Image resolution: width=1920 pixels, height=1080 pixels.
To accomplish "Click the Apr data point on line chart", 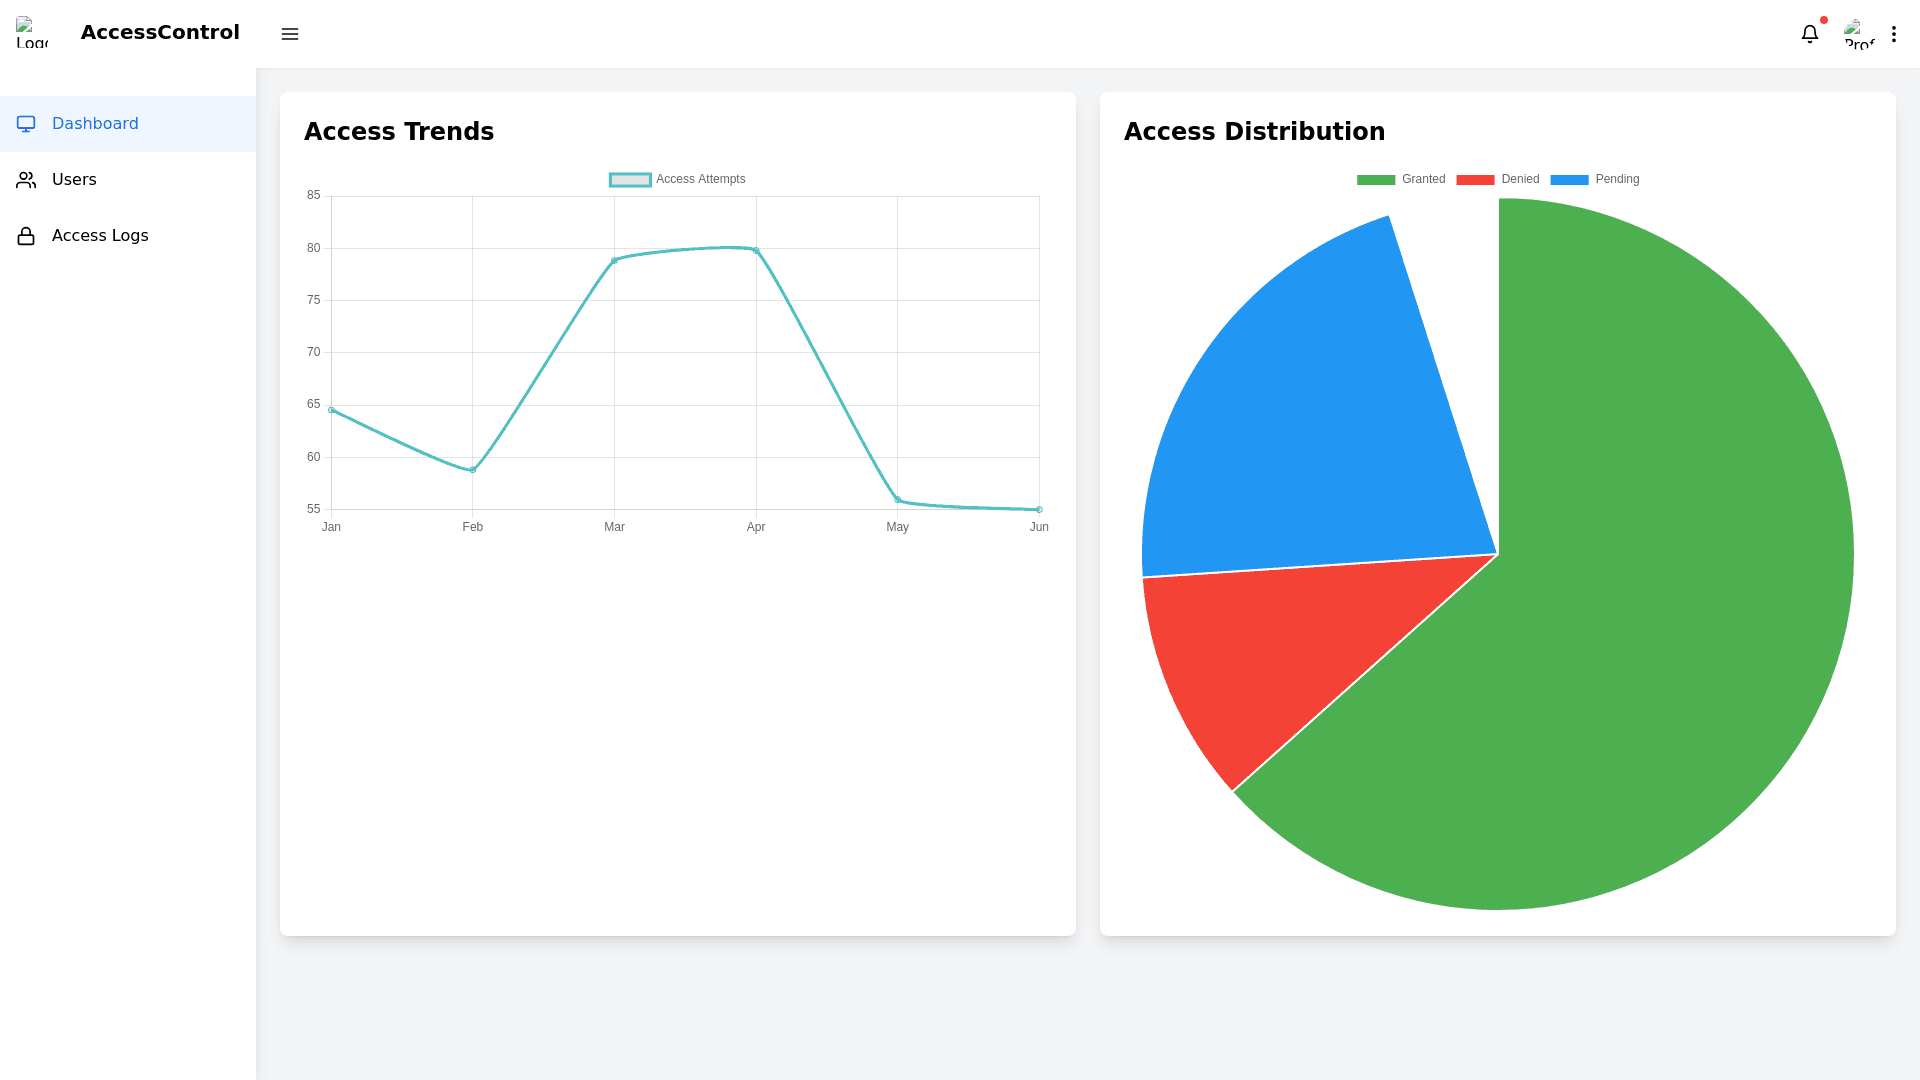I will [x=756, y=250].
